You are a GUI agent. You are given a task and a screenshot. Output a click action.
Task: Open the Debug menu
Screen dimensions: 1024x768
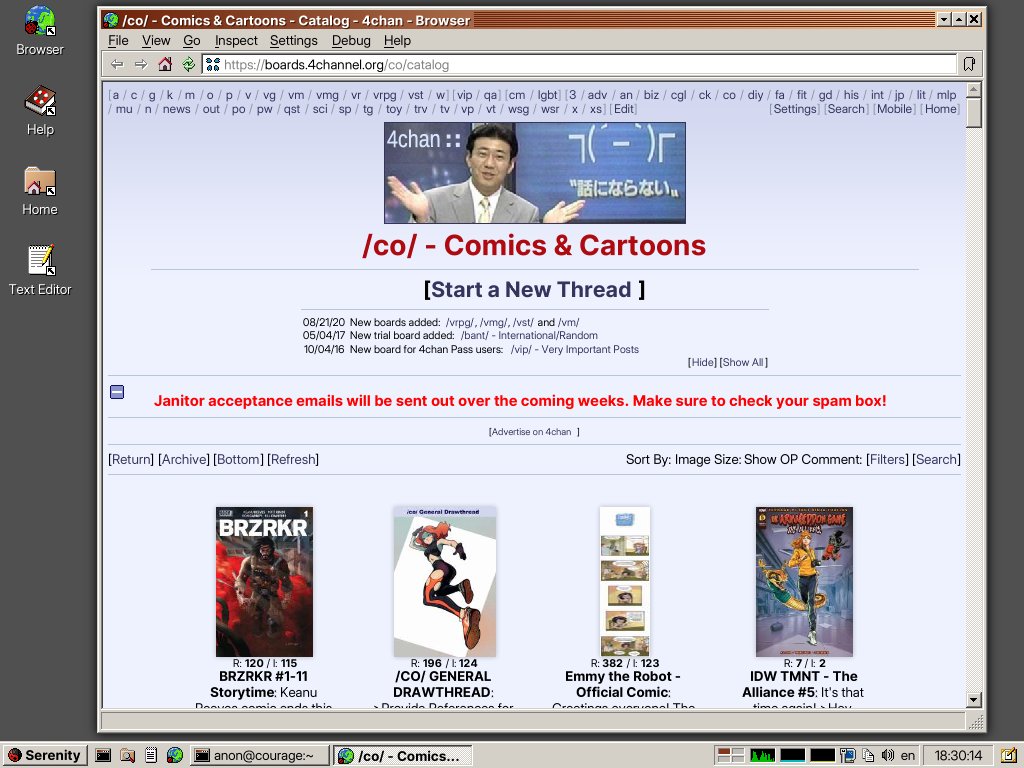pos(351,41)
